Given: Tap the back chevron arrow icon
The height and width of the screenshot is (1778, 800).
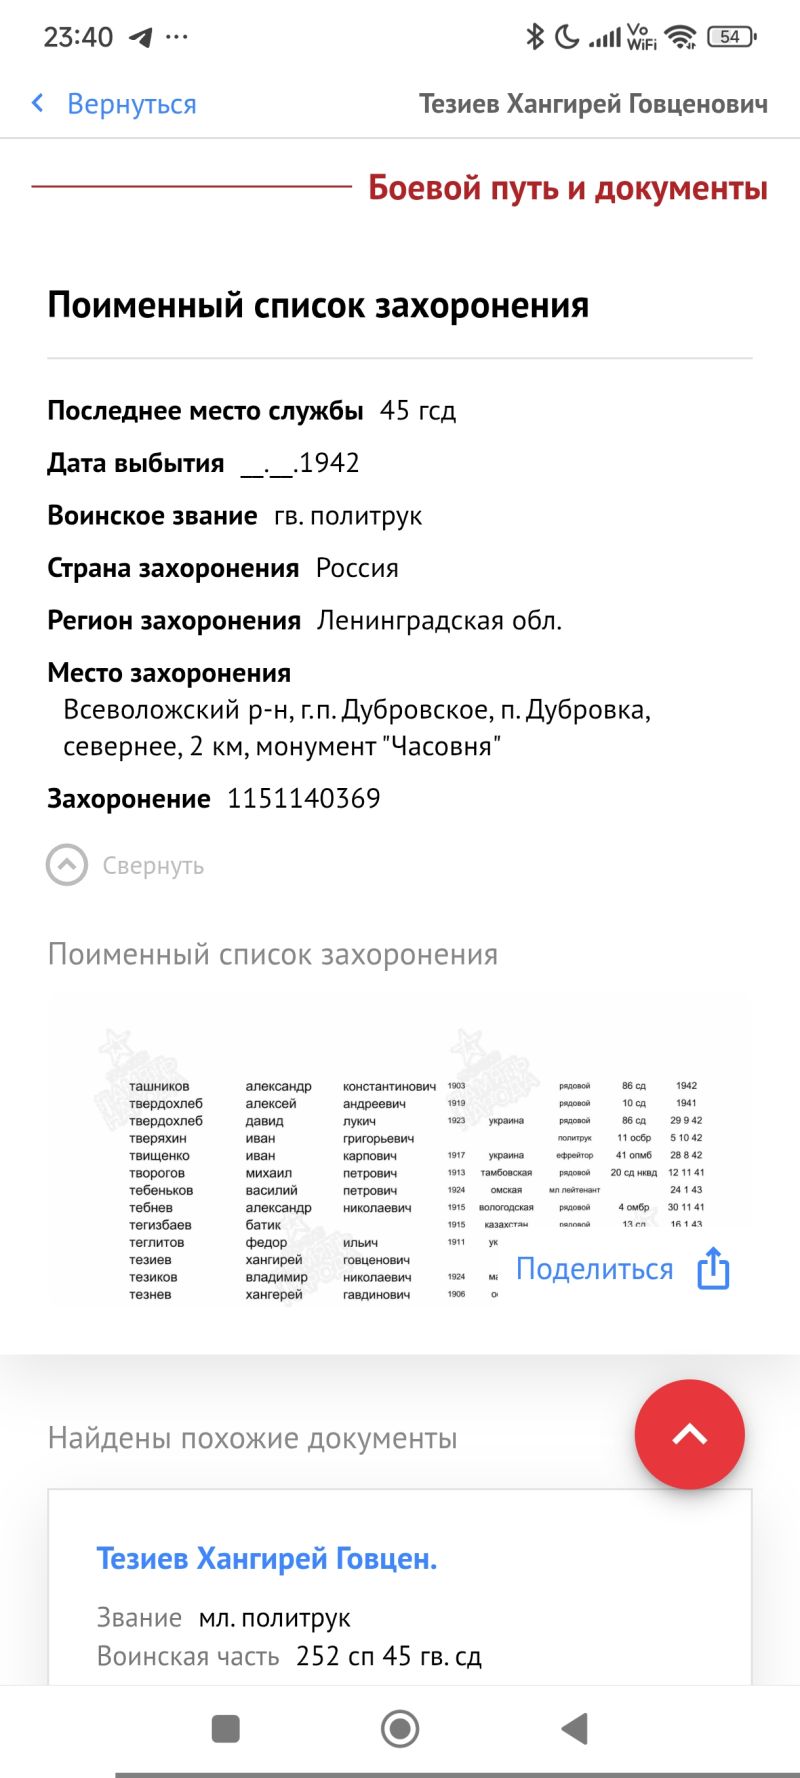Looking at the screenshot, I should [x=38, y=103].
